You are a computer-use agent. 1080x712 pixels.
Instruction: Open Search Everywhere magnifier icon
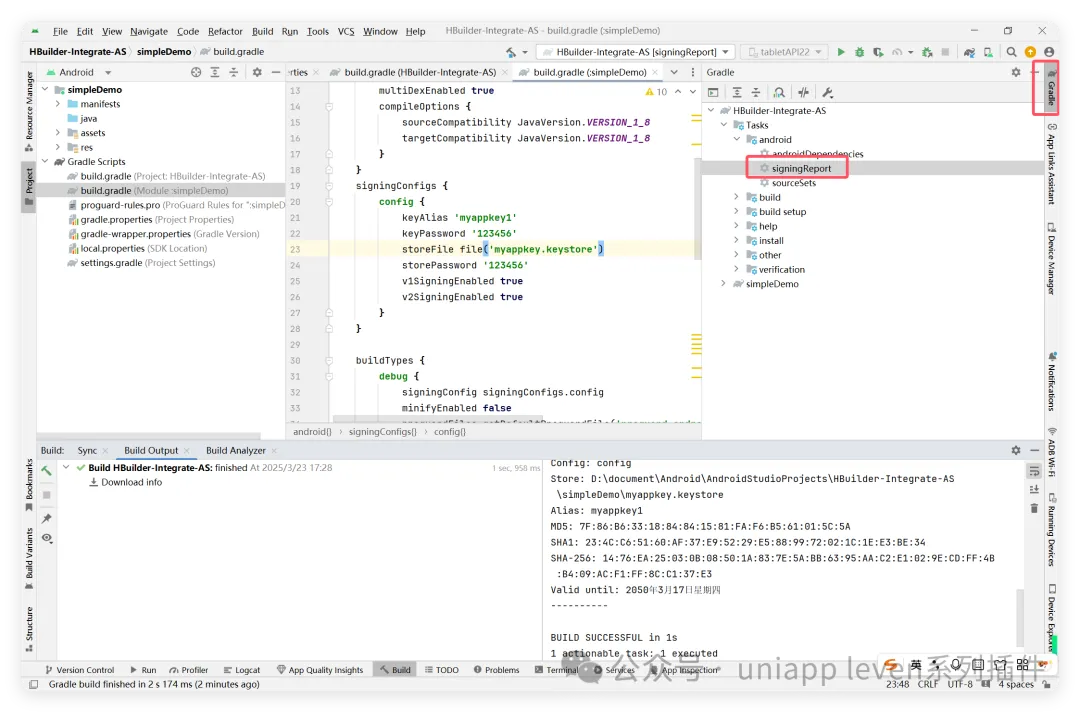[1011, 52]
